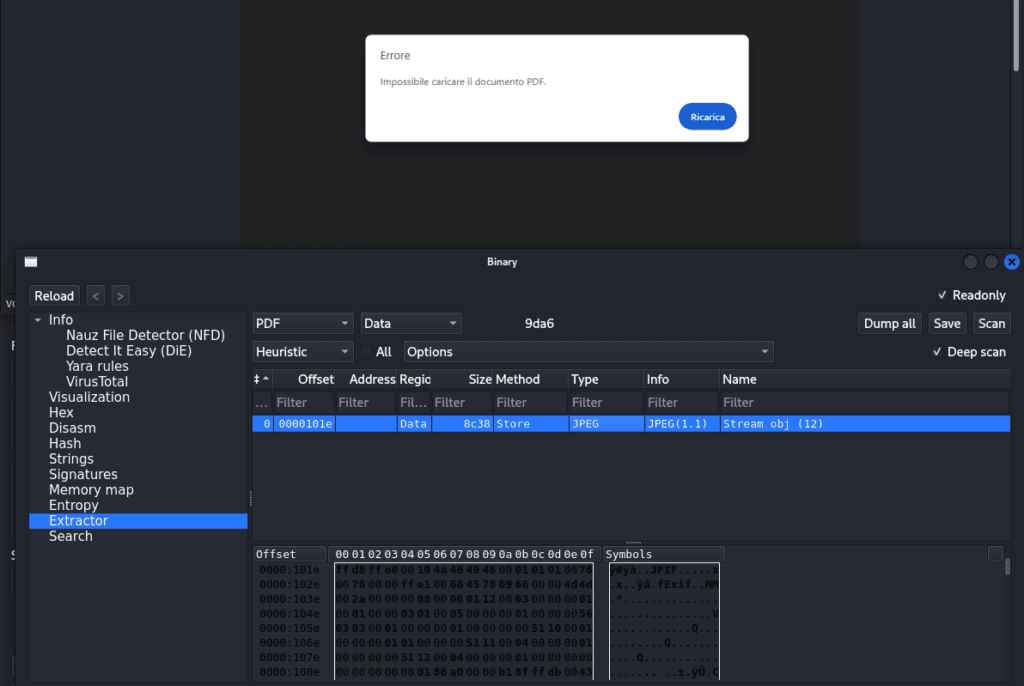
Task: Click the Method column filter field
Action: 530,402
